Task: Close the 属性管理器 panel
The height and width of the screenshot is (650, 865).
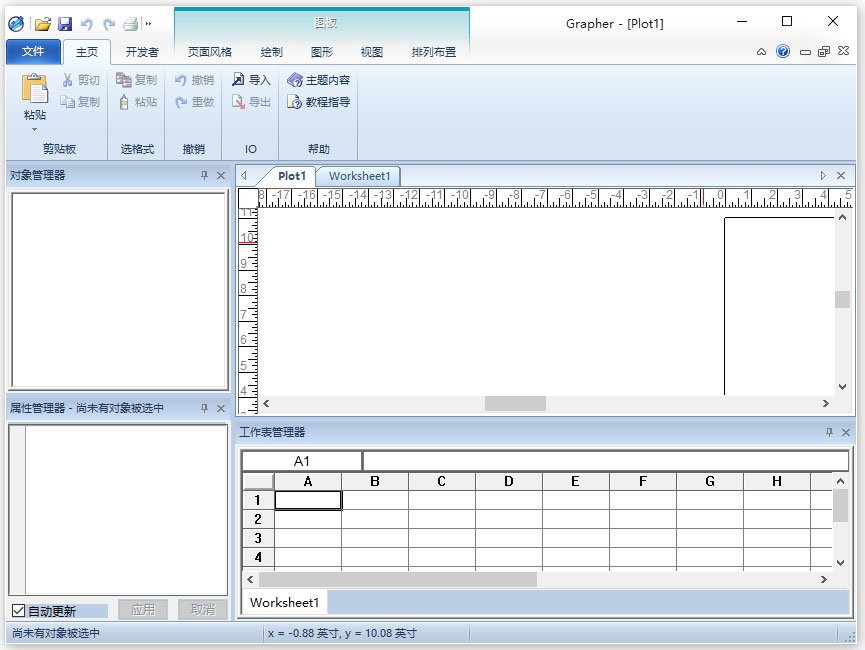Action: point(221,408)
